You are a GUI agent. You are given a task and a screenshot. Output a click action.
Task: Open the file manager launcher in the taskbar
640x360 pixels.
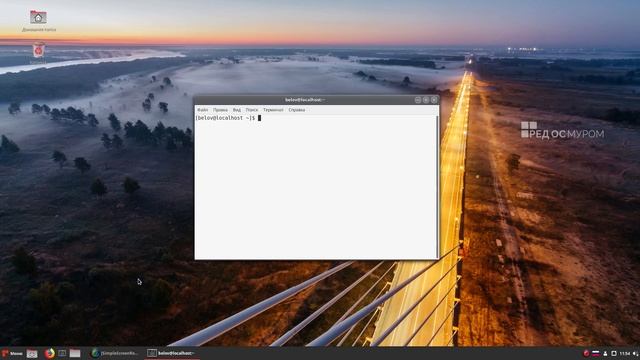[75, 353]
